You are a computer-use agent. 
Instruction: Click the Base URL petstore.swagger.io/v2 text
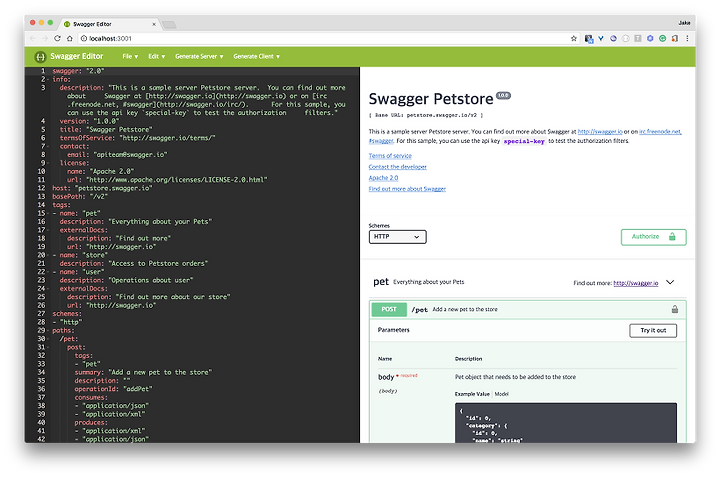pyautogui.click(x=426, y=115)
